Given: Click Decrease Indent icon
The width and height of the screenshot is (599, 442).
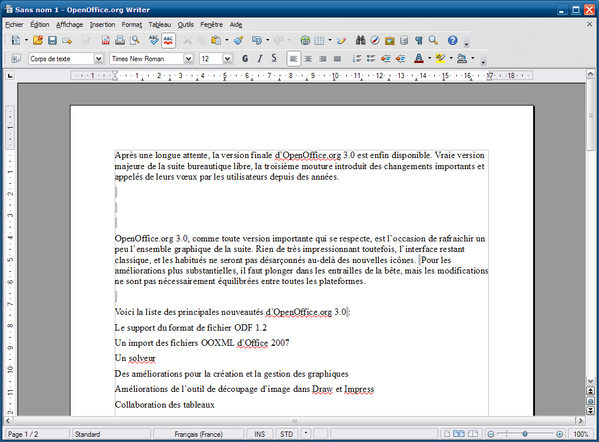Looking at the screenshot, I should click(x=386, y=58).
